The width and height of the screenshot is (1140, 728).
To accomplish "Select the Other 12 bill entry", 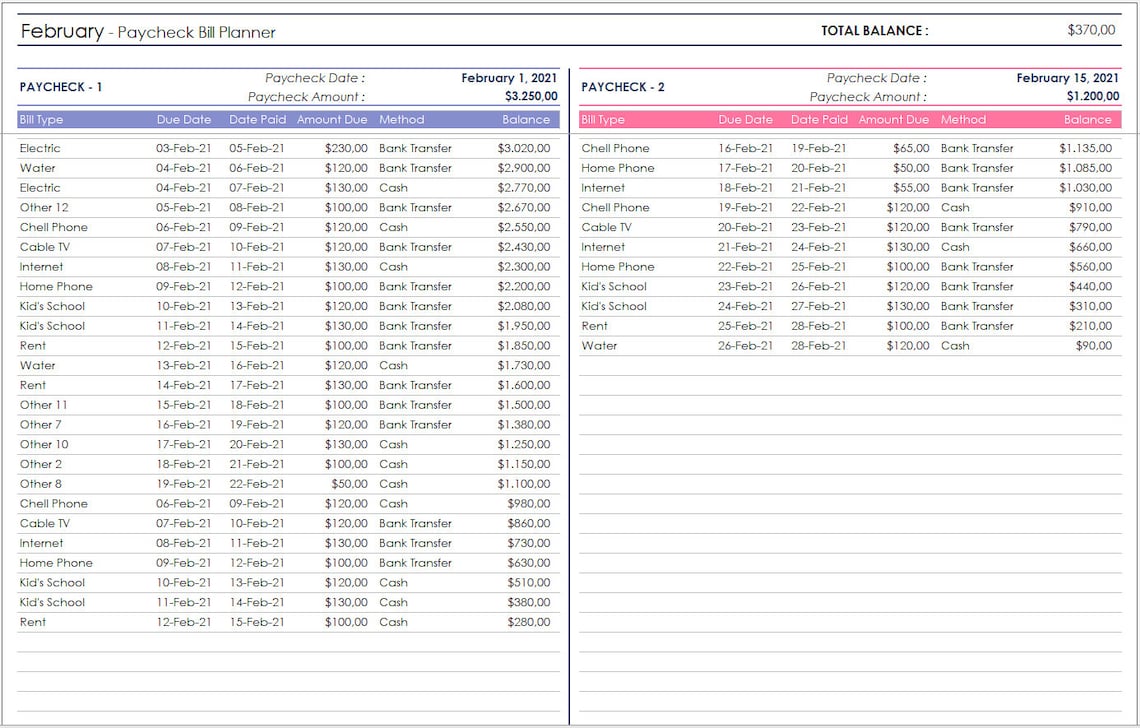I will [x=43, y=207].
